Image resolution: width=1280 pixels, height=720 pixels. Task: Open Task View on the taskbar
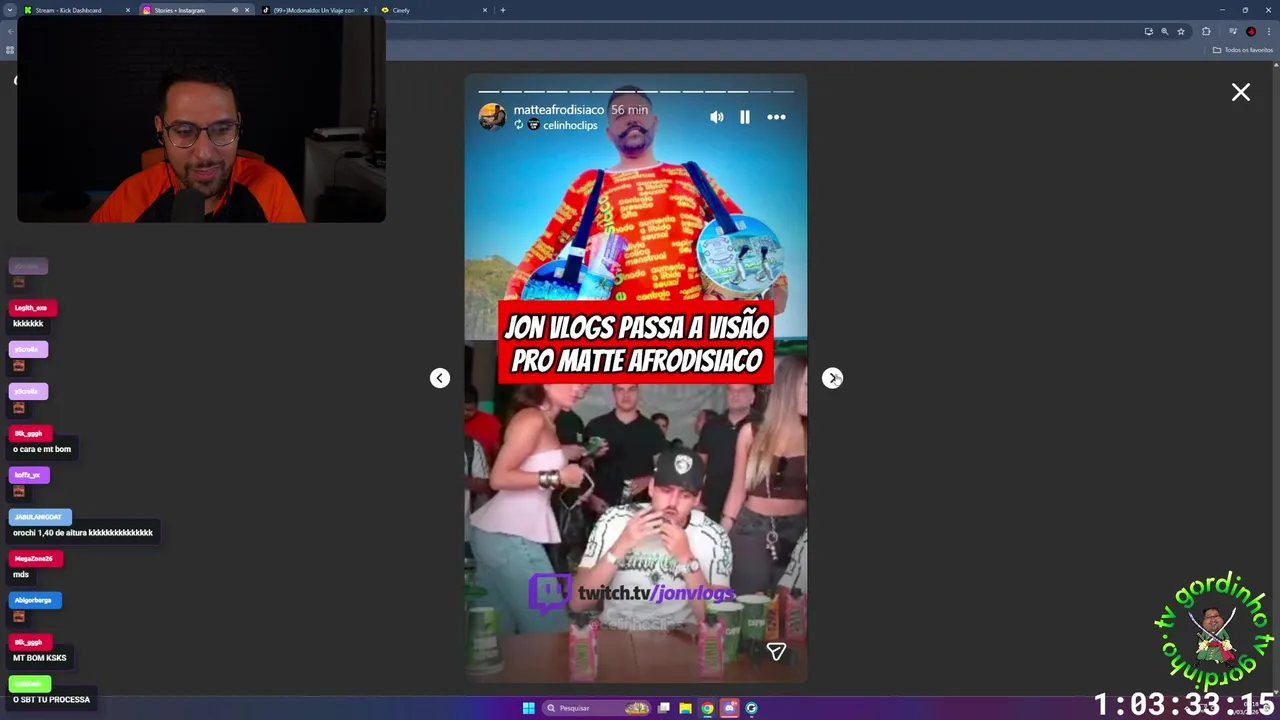pyautogui.click(x=663, y=708)
